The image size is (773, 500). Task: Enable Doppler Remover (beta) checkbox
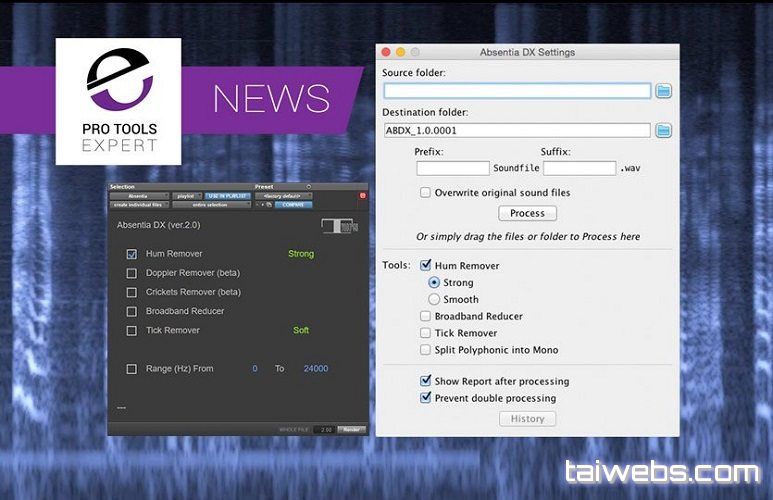[x=132, y=273]
